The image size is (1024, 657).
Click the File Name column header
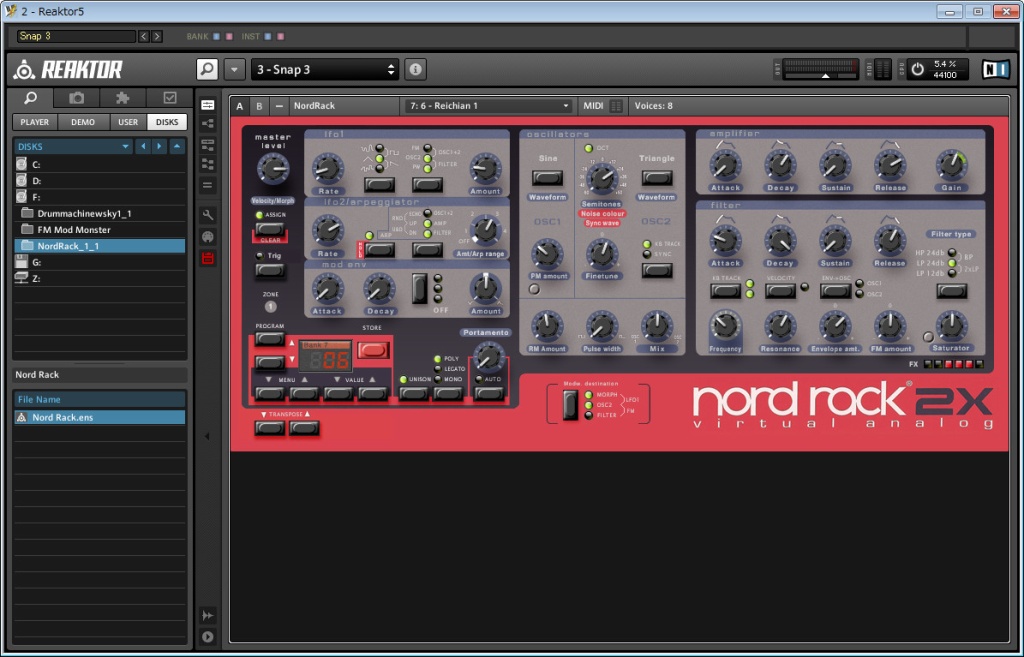[99, 399]
